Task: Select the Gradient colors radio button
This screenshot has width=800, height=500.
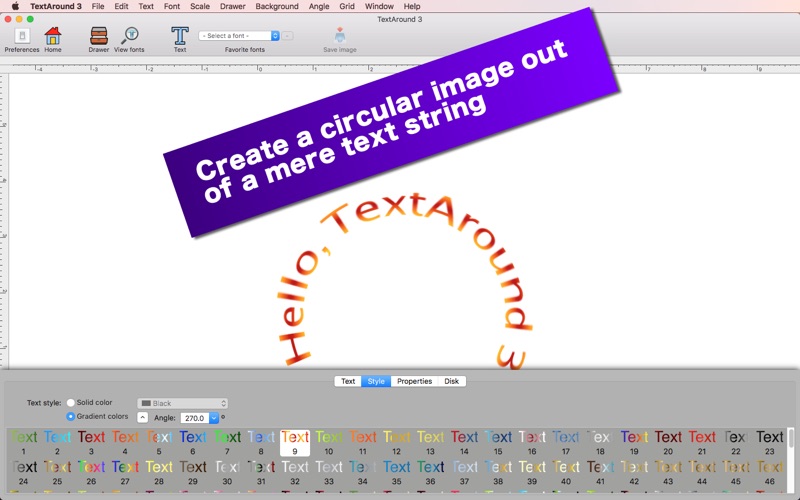Action: [71, 416]
